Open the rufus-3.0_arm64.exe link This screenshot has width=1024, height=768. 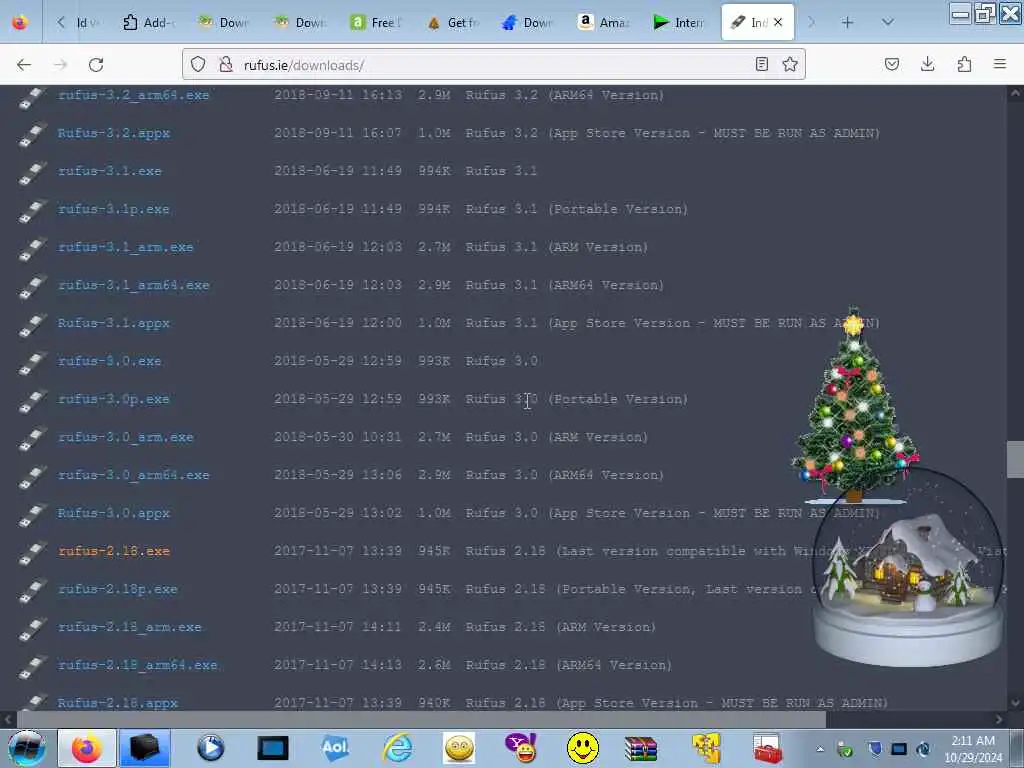[134, 475]
